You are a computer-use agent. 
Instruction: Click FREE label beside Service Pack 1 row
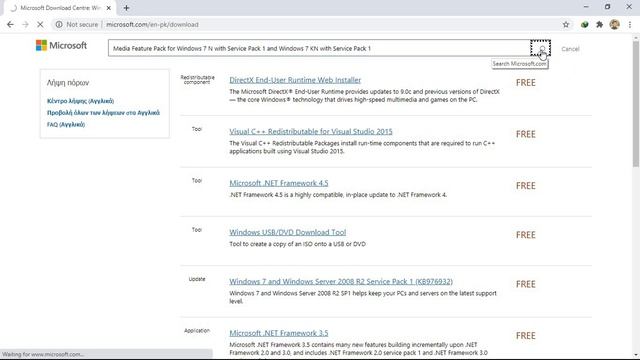tap(526, 284)
